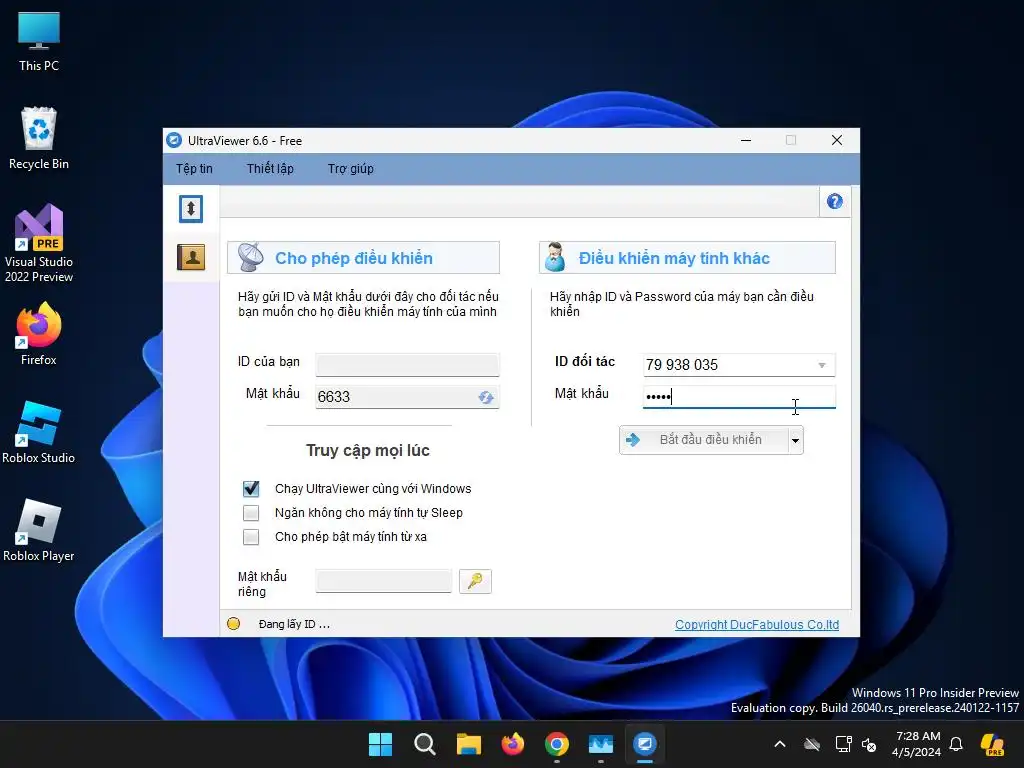Open the Windows Start button

click(380, 744)
